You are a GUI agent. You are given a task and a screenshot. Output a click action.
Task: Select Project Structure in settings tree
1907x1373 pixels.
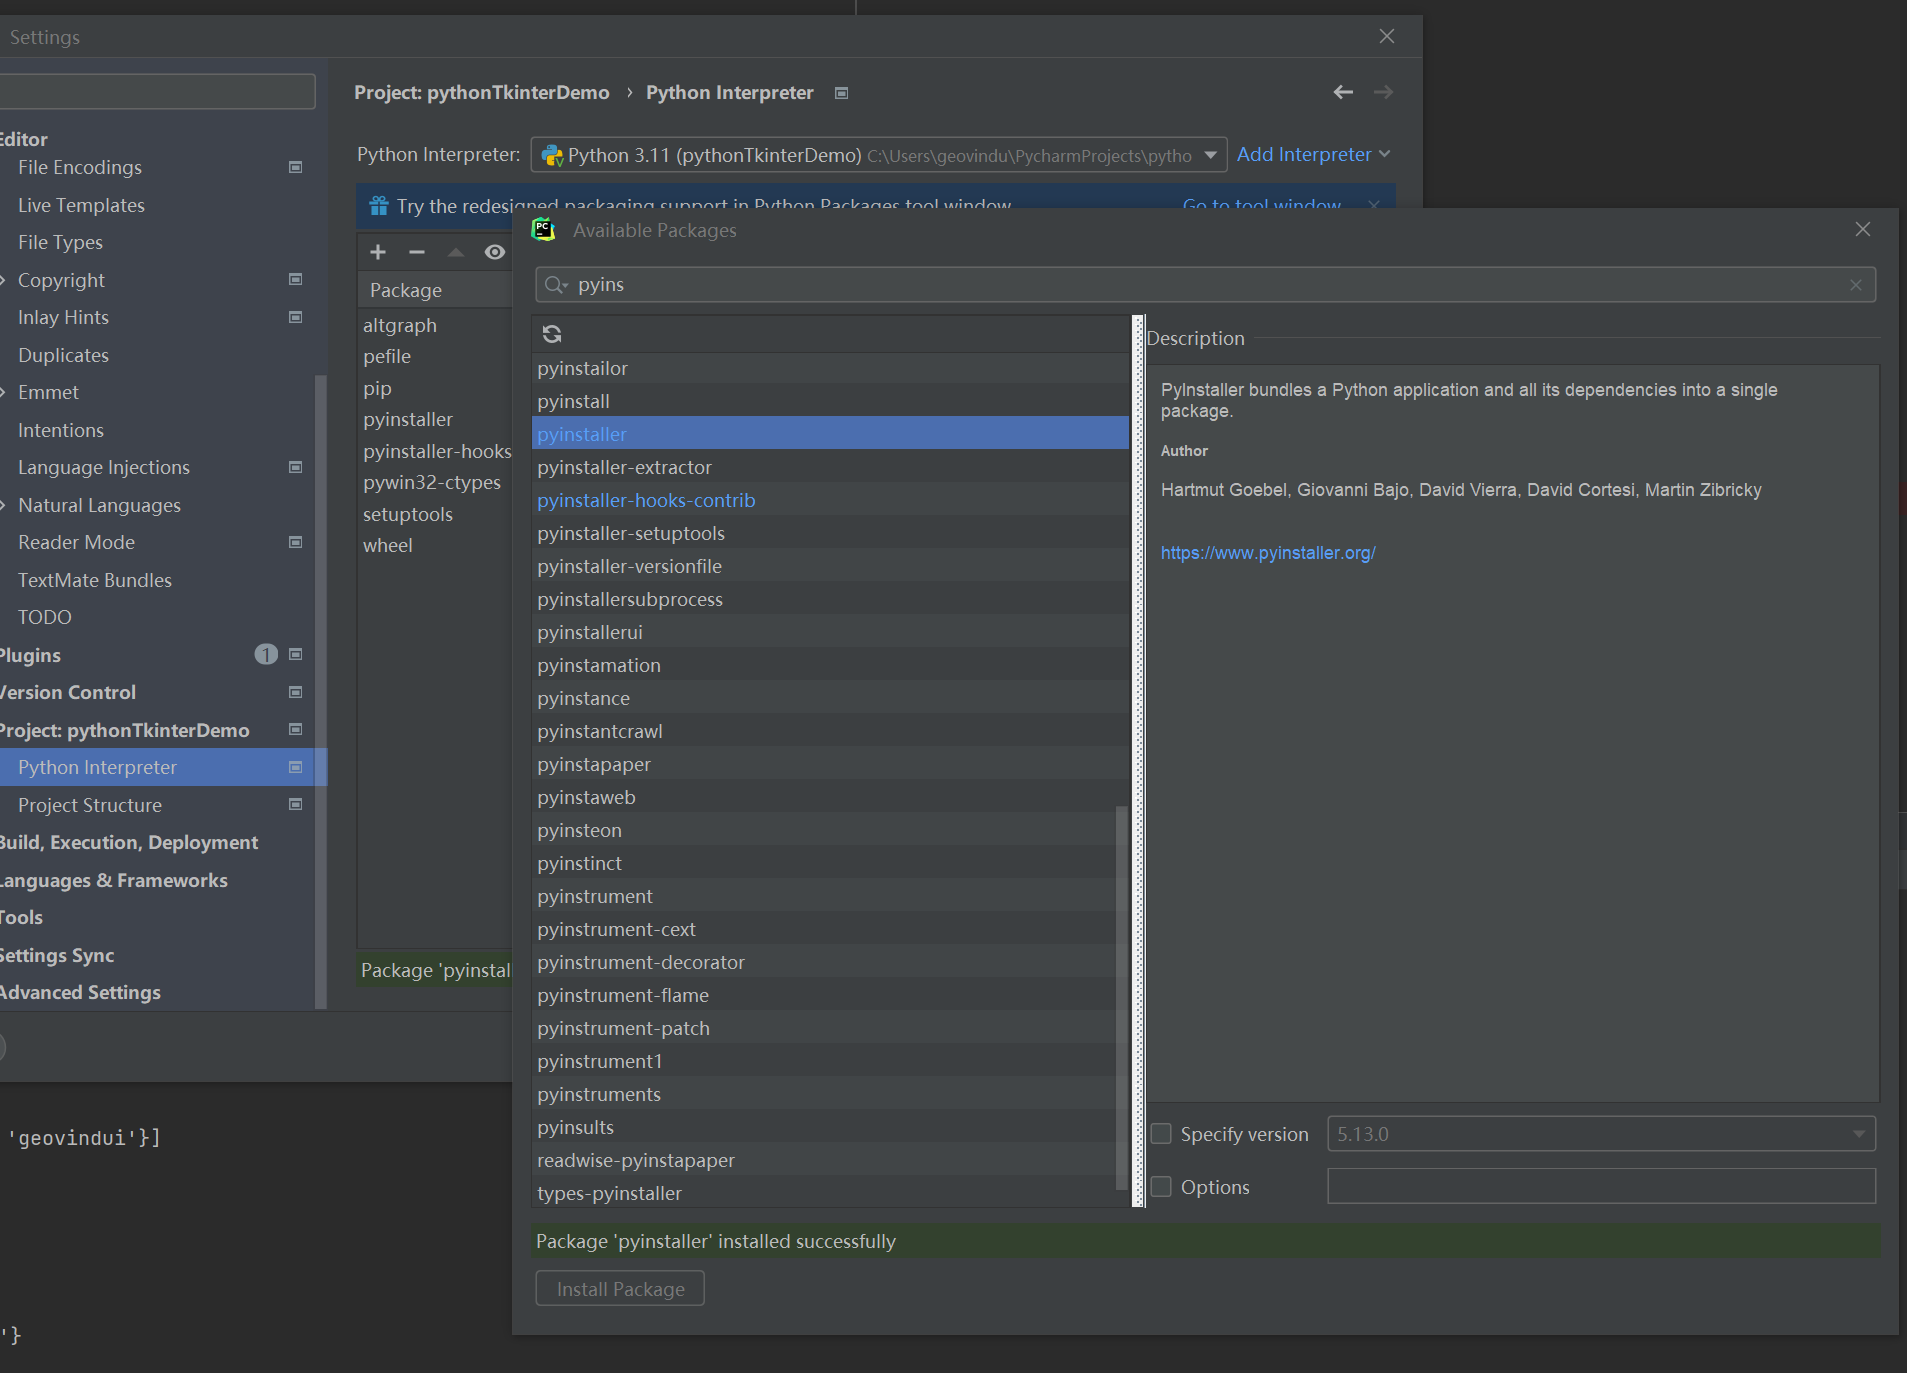(90, 805)
